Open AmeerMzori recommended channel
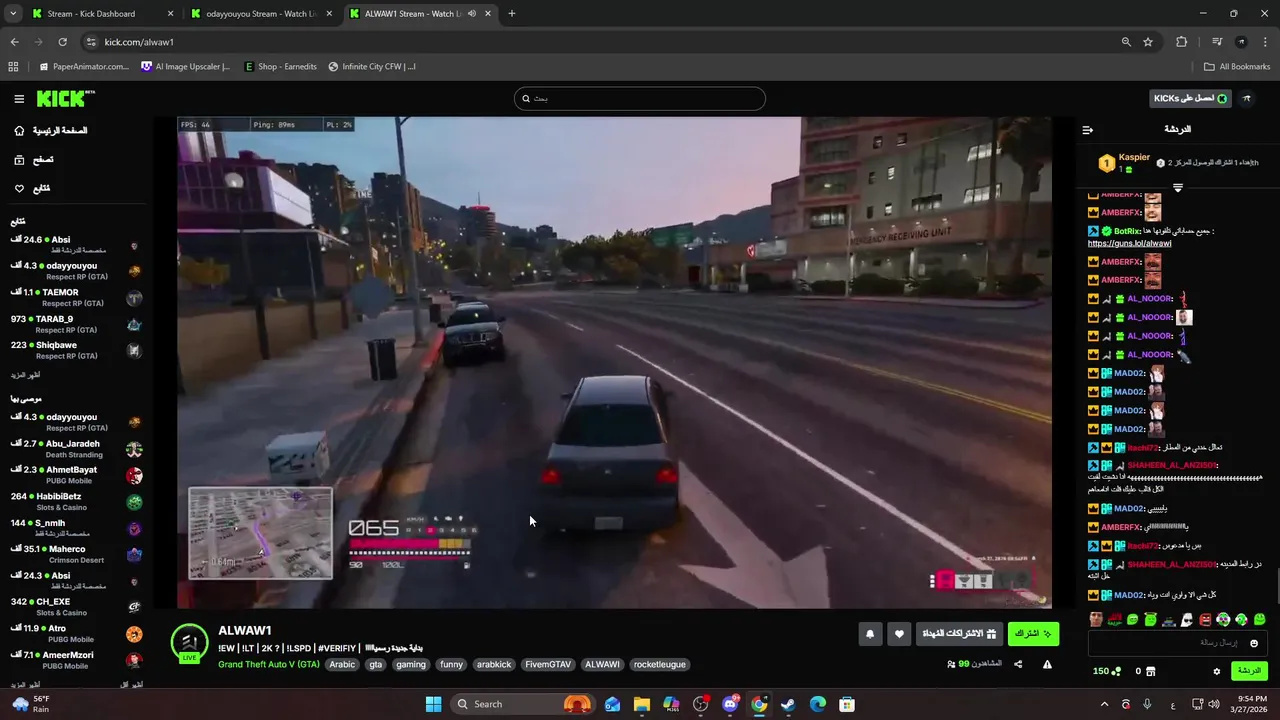 (x=76, y=660)
